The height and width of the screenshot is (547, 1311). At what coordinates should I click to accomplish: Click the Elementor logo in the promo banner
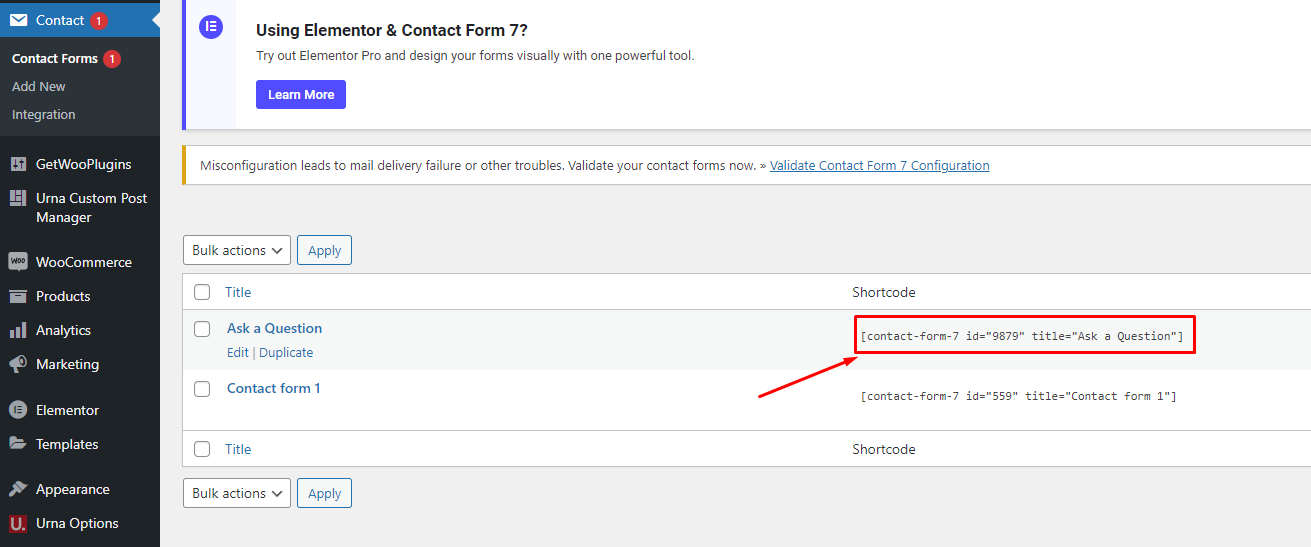(210, 27)
